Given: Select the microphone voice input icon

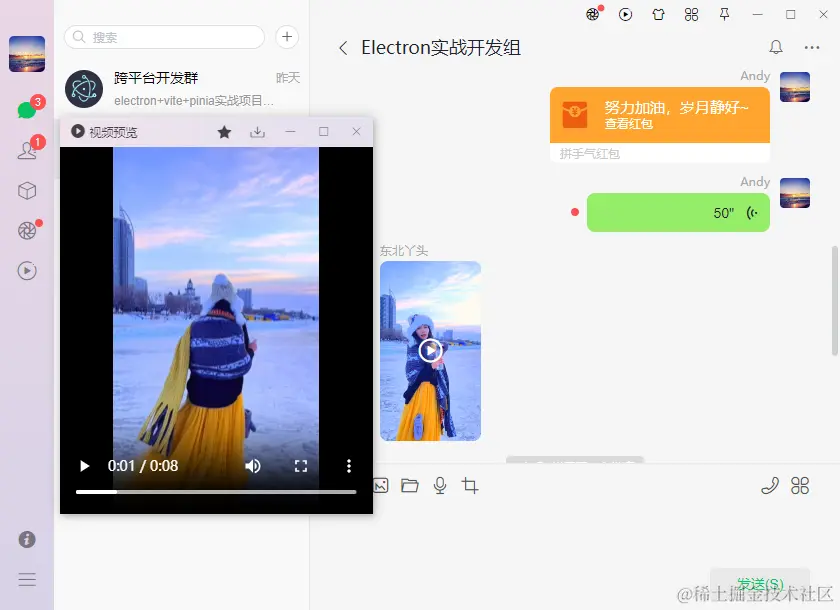Looking at the screenshot, I should 440,485.
